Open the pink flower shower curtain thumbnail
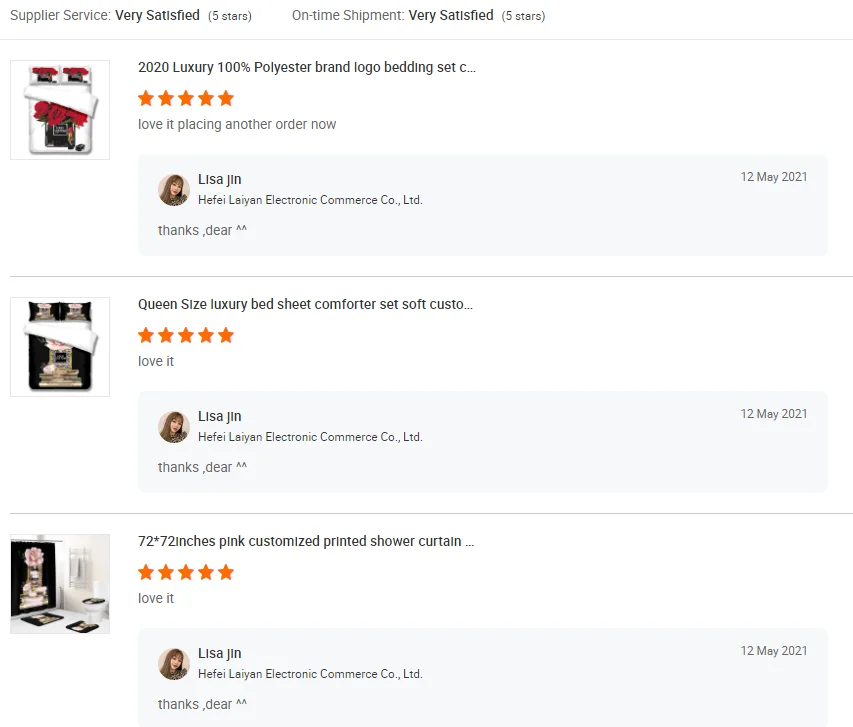The image size is (853, 727). click(60, 584)
